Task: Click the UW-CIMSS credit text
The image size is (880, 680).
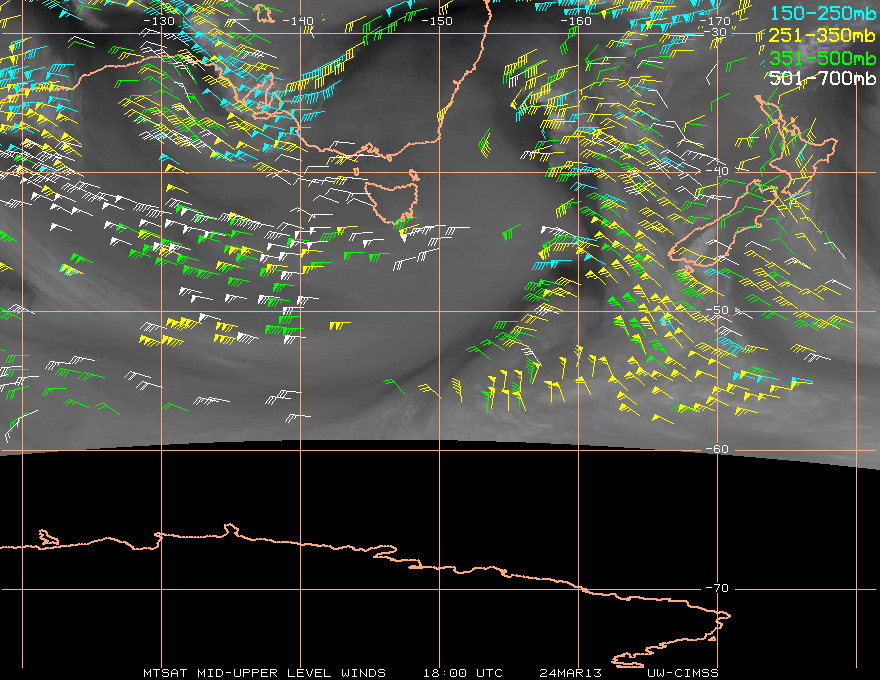Action: point(682,673)
